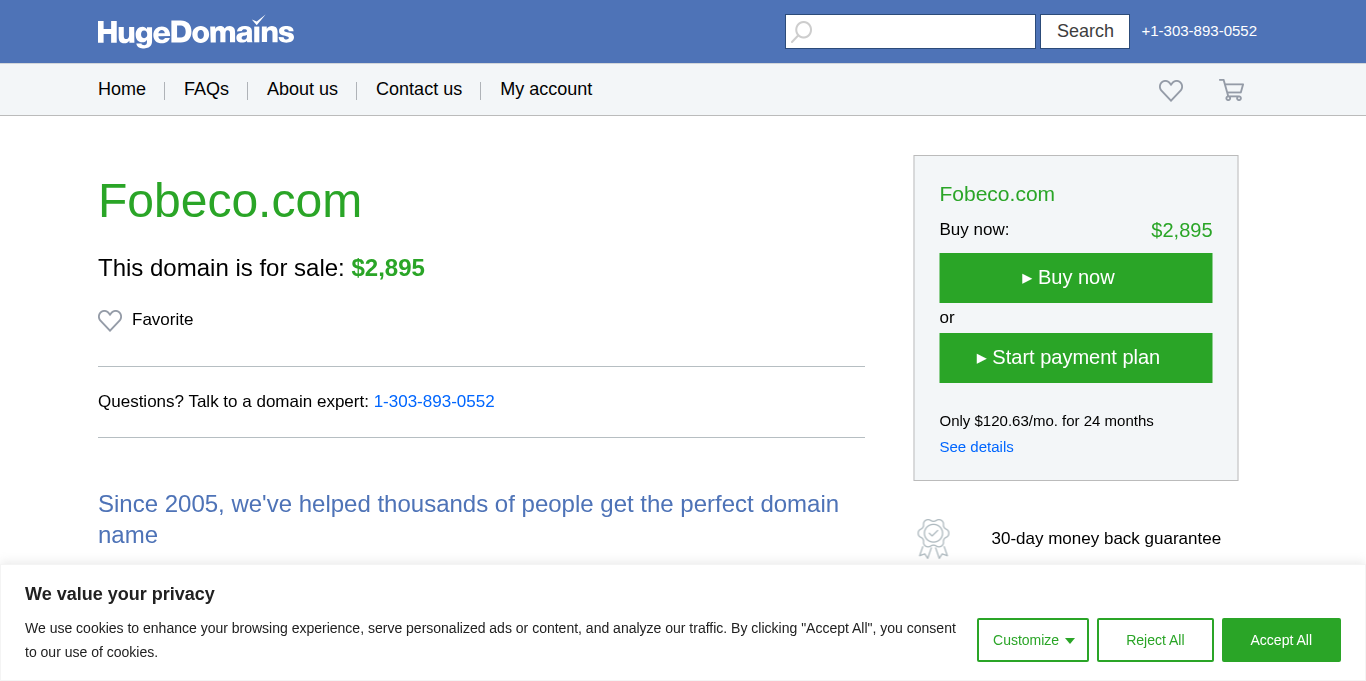
Task: Open My account page
Action: click(x=546, y=89)
